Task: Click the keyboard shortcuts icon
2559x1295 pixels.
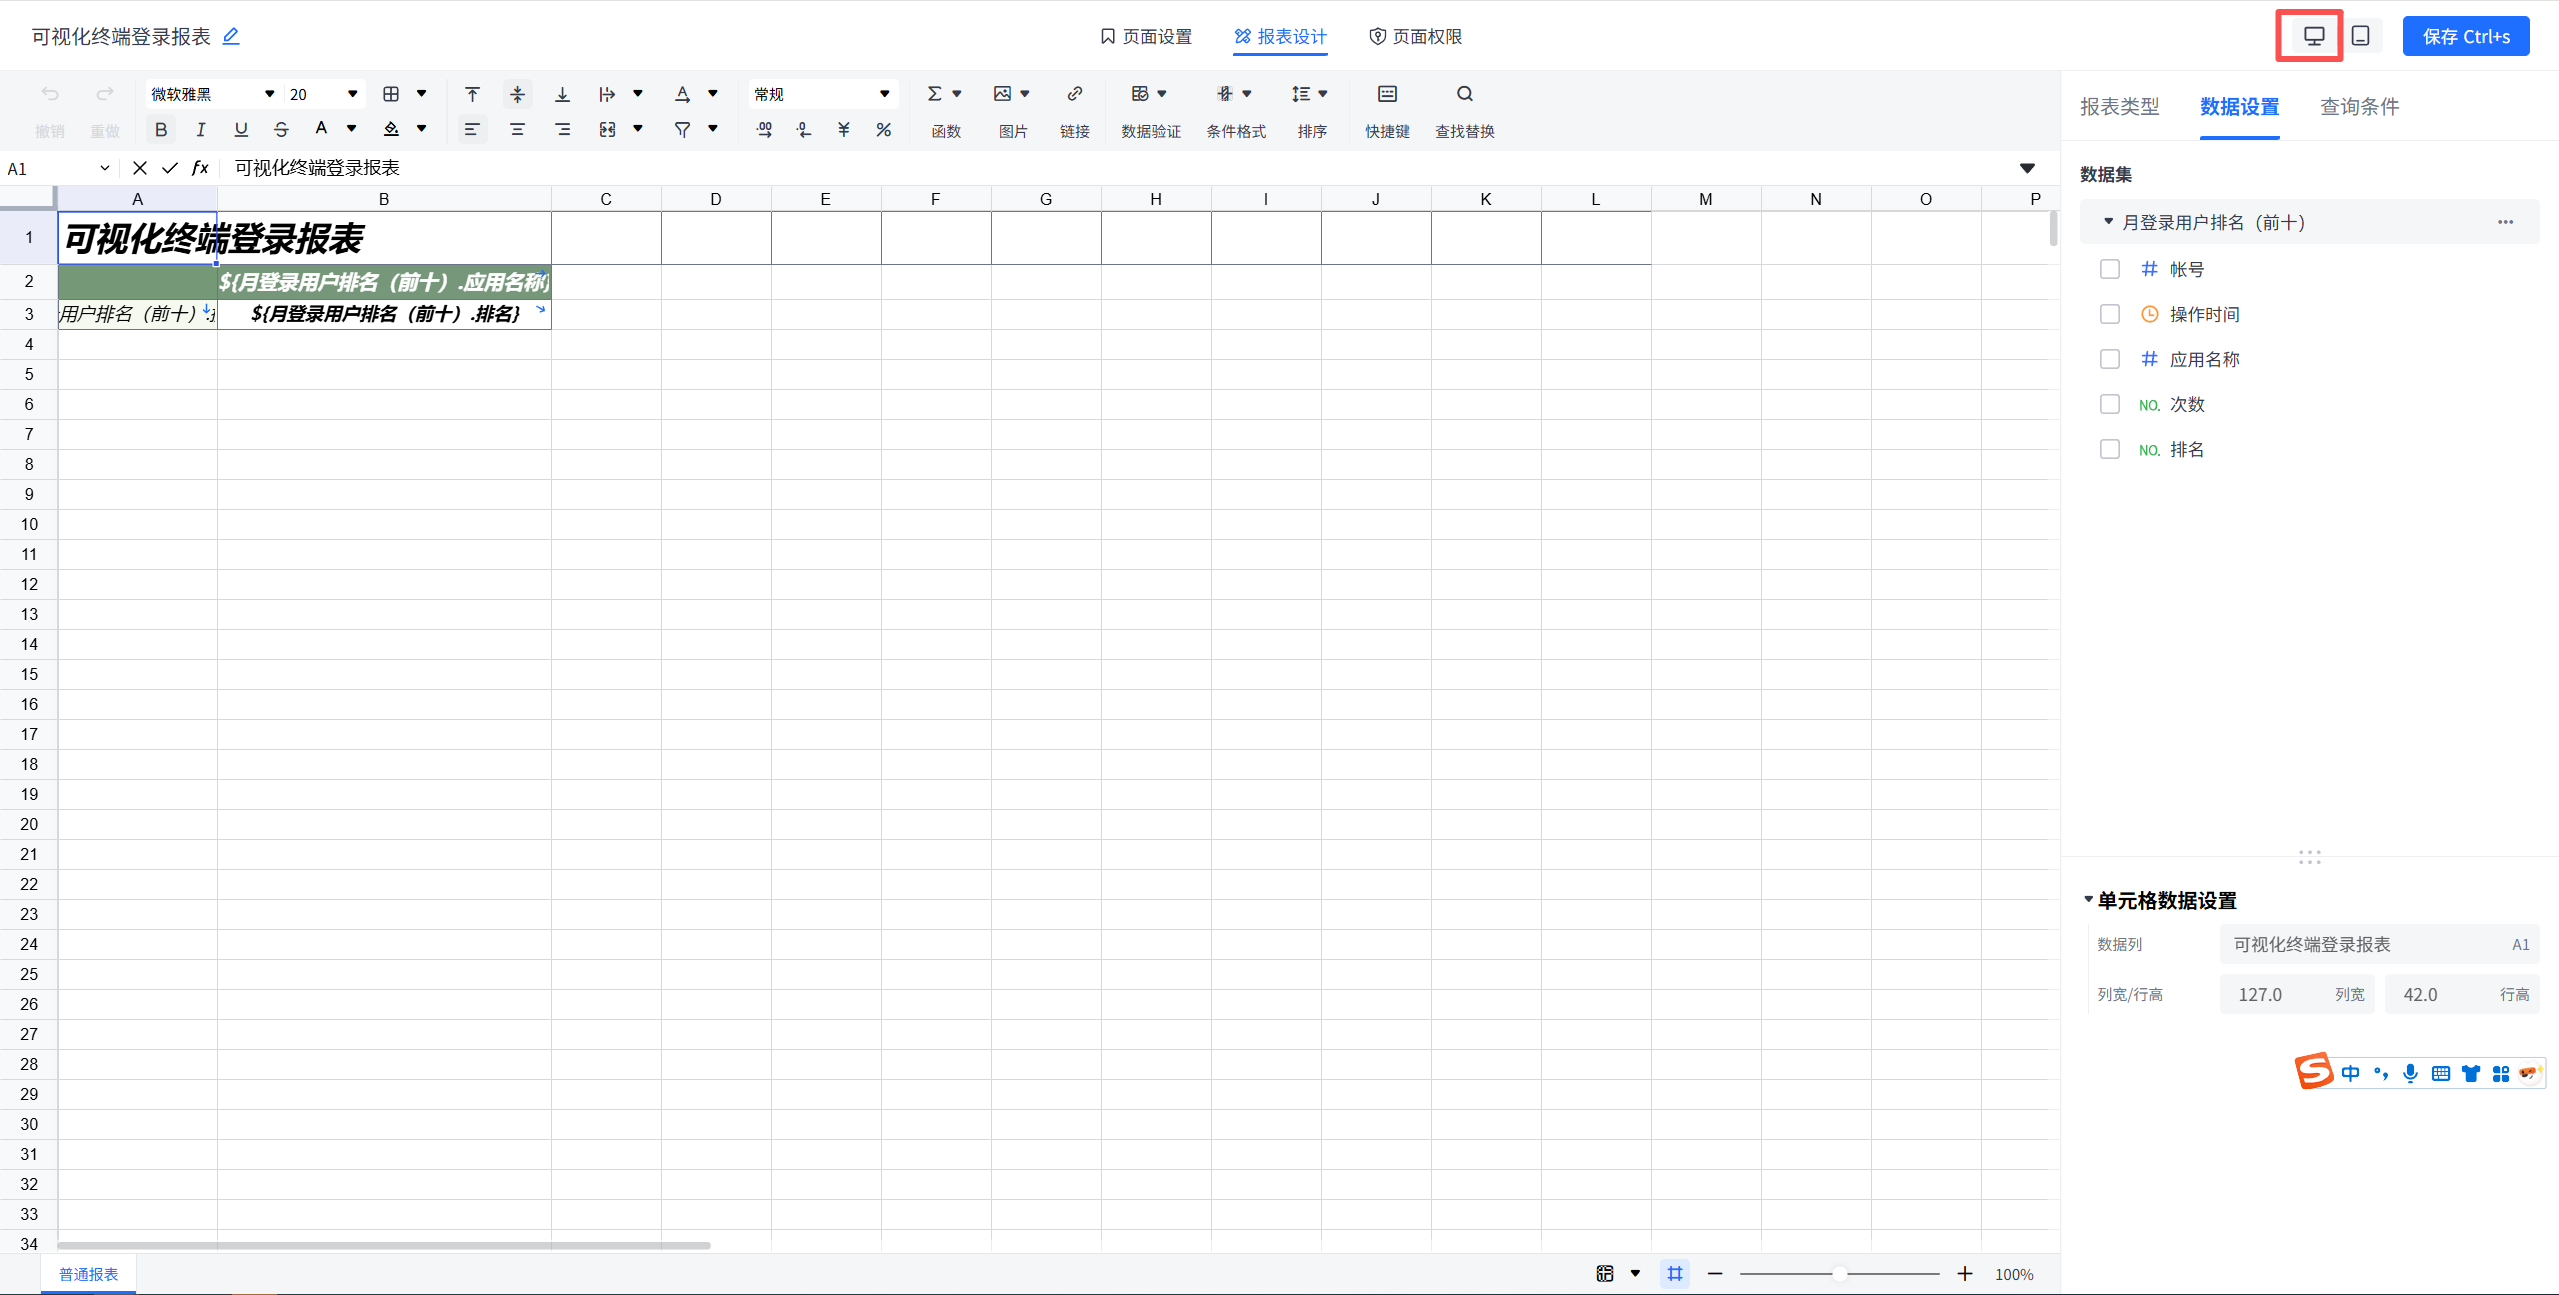Action: (1387, 95)
